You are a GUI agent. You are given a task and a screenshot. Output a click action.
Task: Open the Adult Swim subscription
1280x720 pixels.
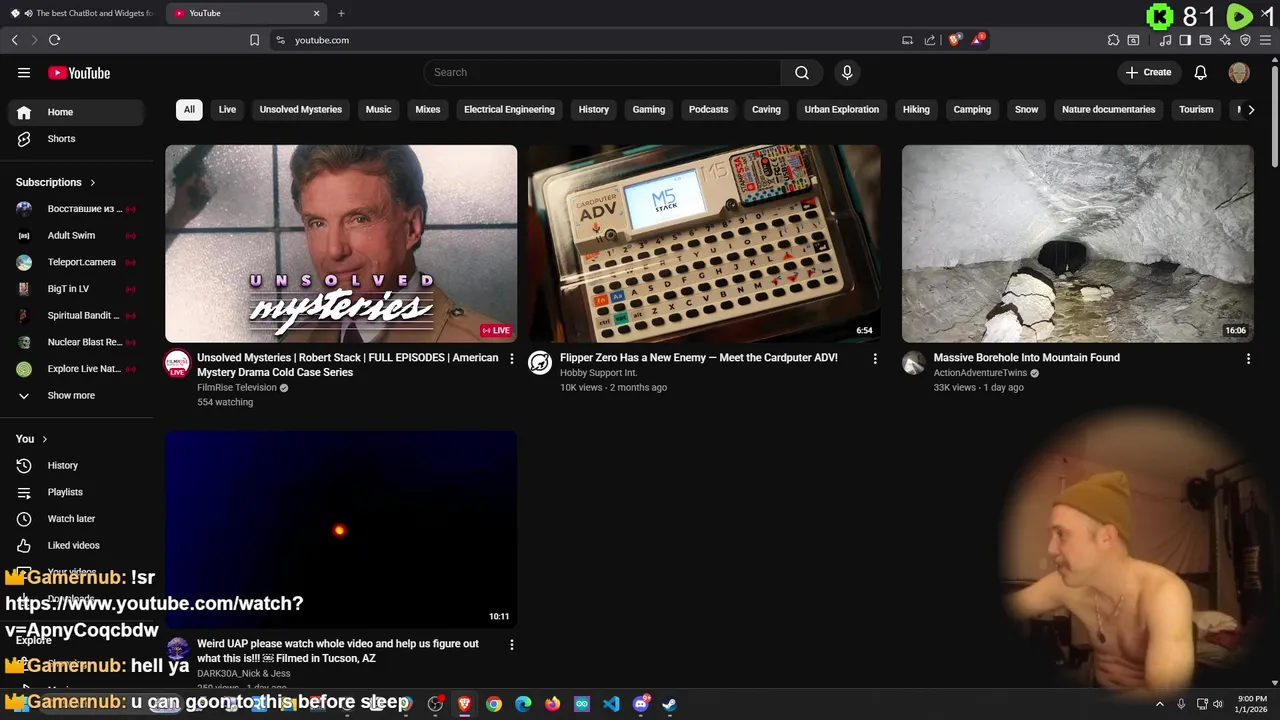click(x=76, y=235)
